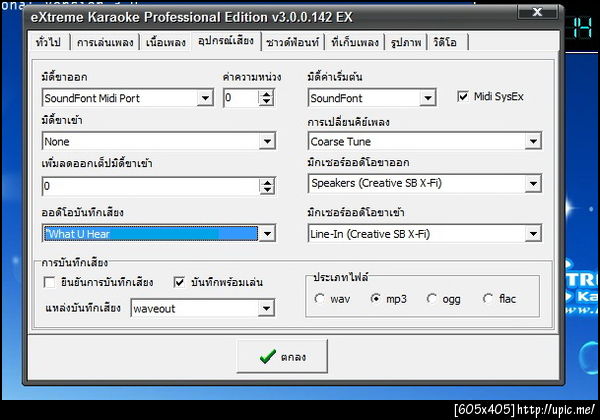Choose the ogg file type
Image resolution: width=600 pixels, height=420 pixels.
pyautogui.click(x=432, y=298)
